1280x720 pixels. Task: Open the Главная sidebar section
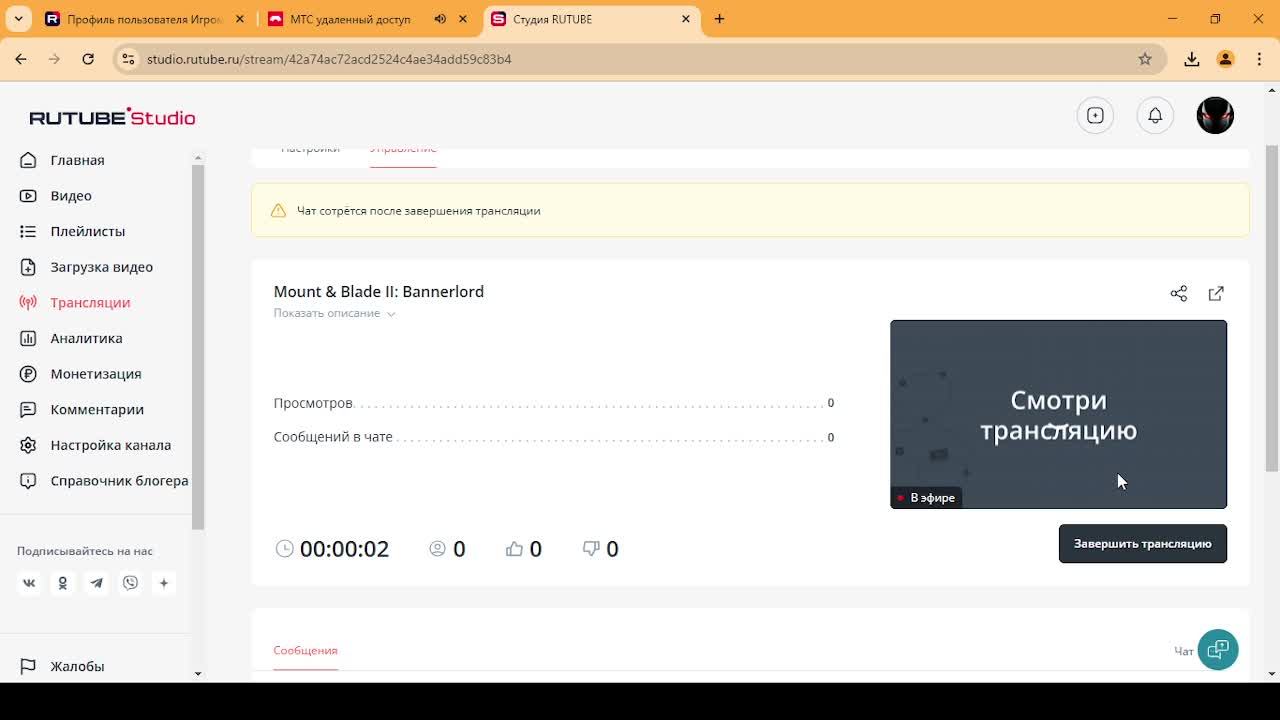pos(77,160)
